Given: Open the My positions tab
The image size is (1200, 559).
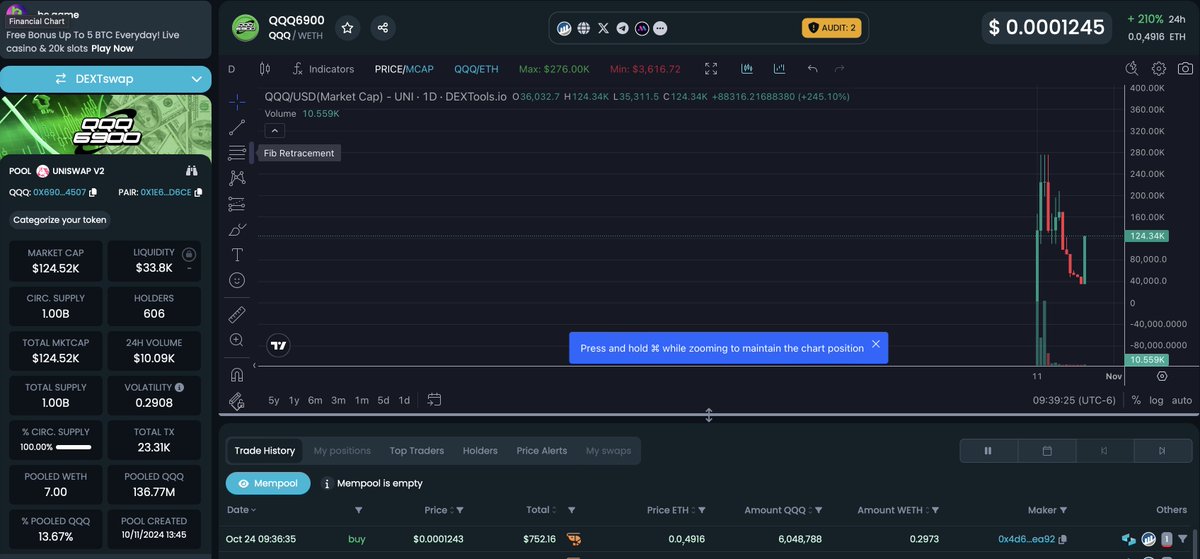Looking at the screenshot, I should (x=342, y=451).
